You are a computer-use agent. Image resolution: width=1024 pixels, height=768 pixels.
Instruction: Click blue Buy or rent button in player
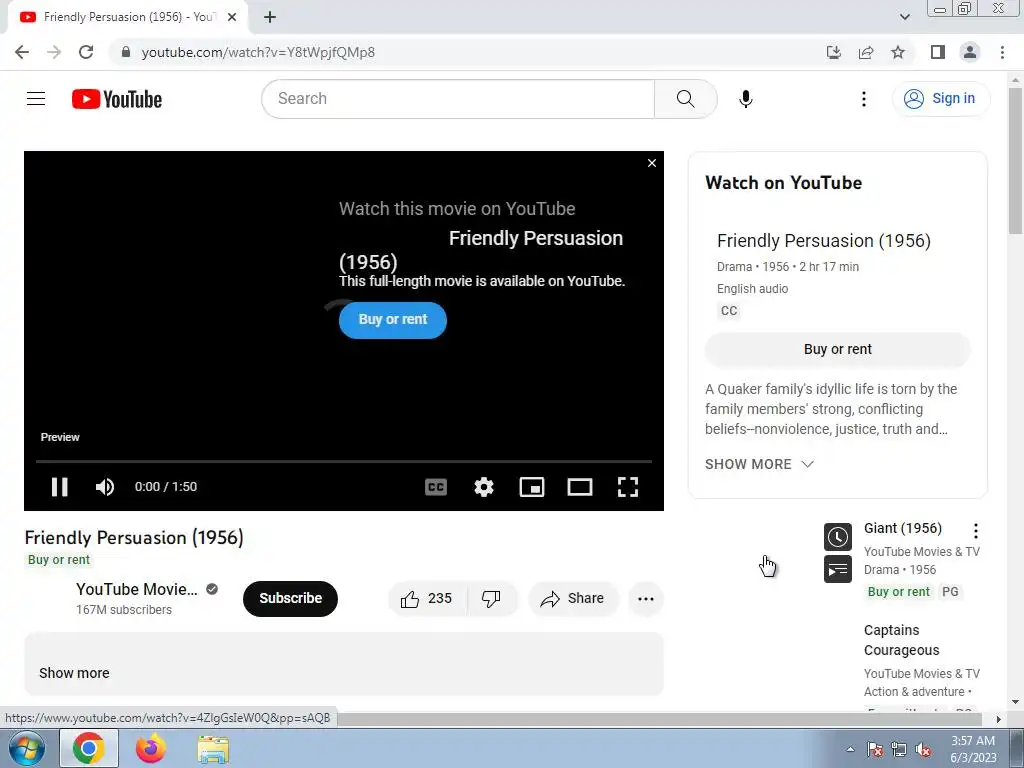392,320
